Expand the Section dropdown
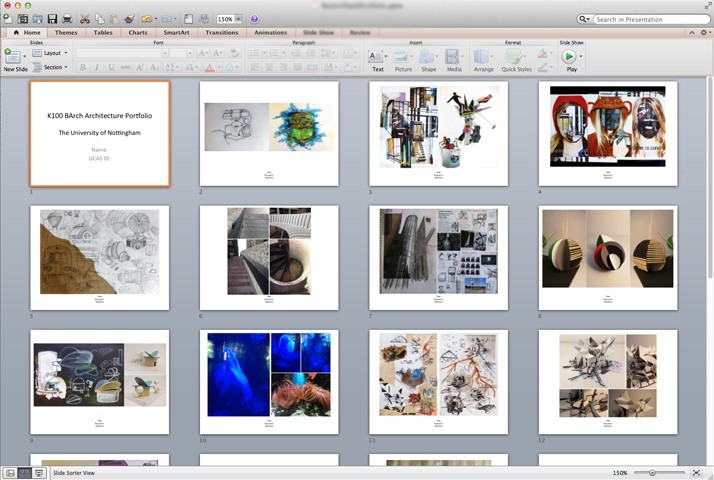Viewport: 714px width, 480px height. tap(66, 67)
